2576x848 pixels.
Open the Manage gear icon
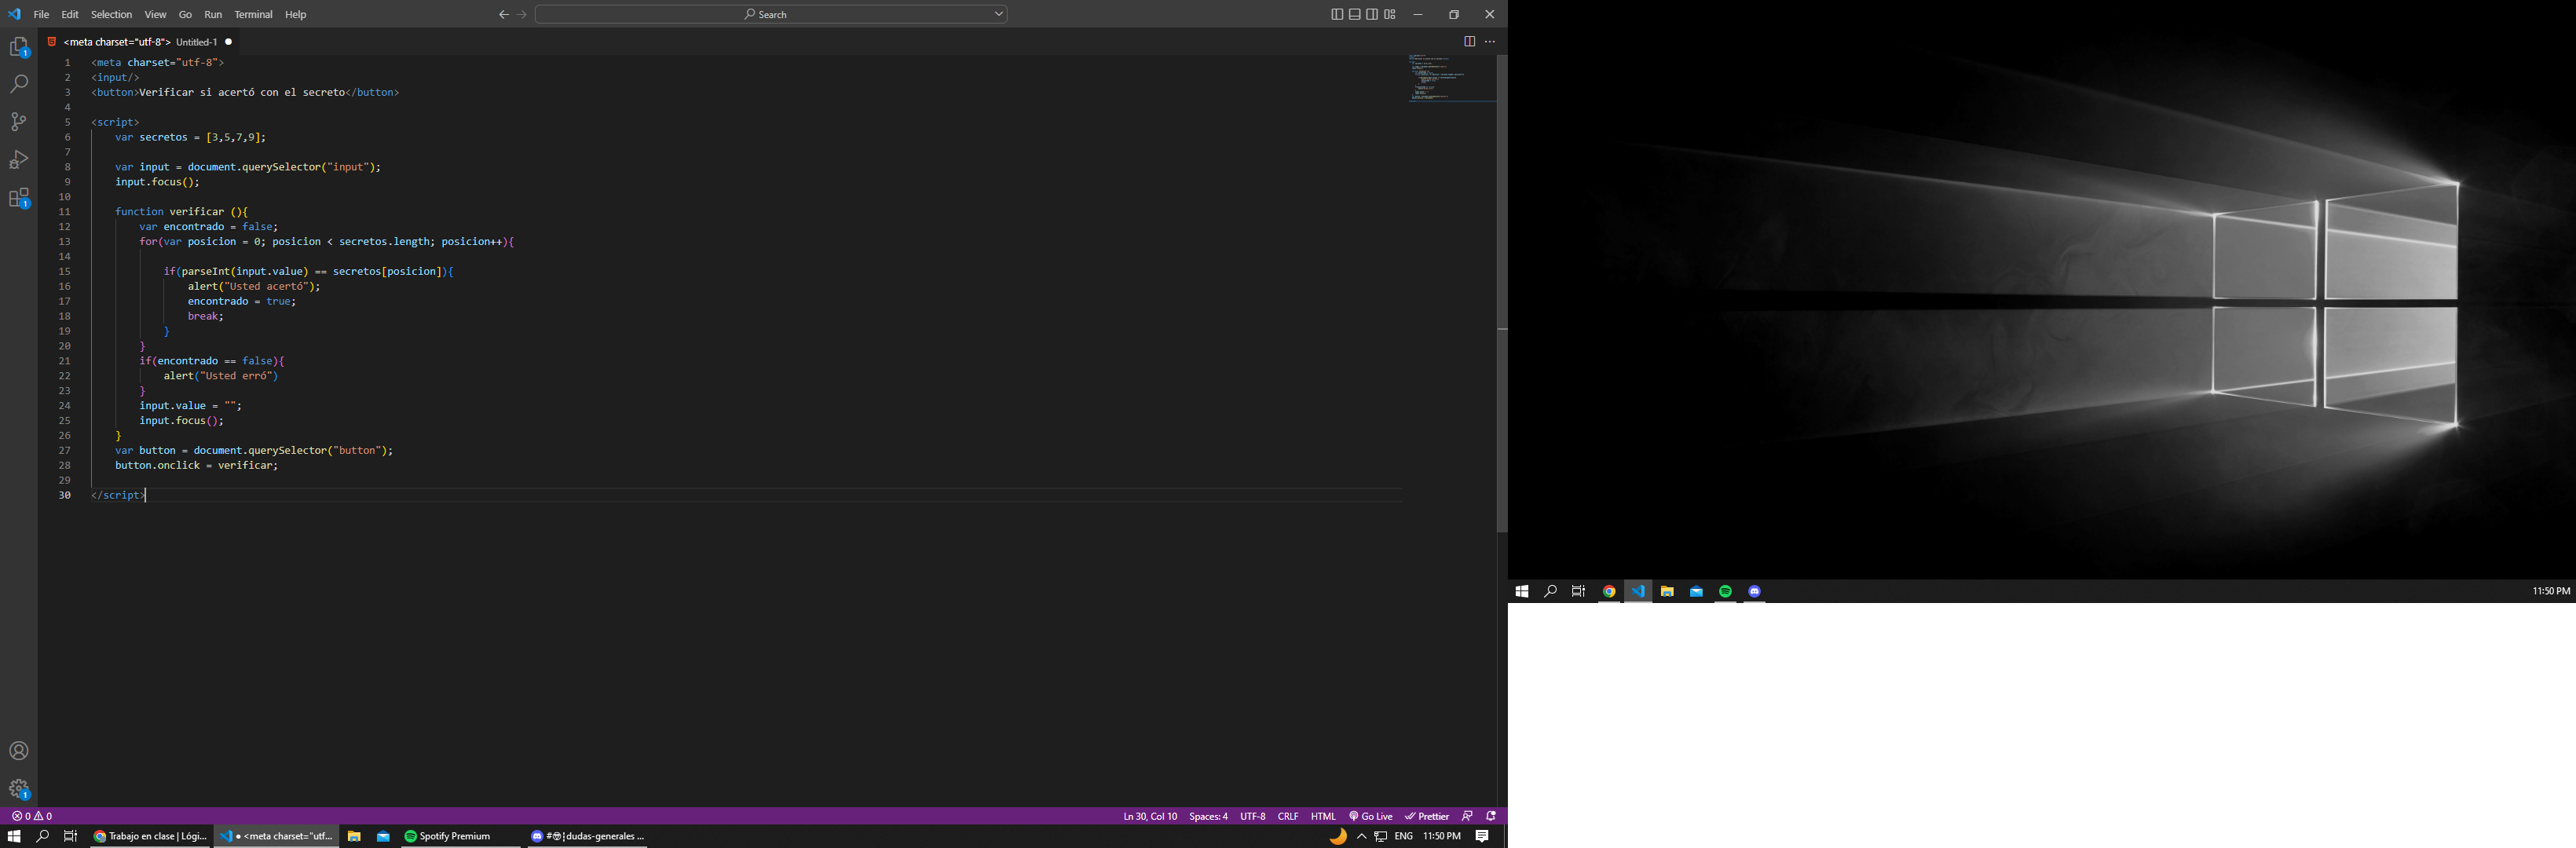(x=19, y=789)
